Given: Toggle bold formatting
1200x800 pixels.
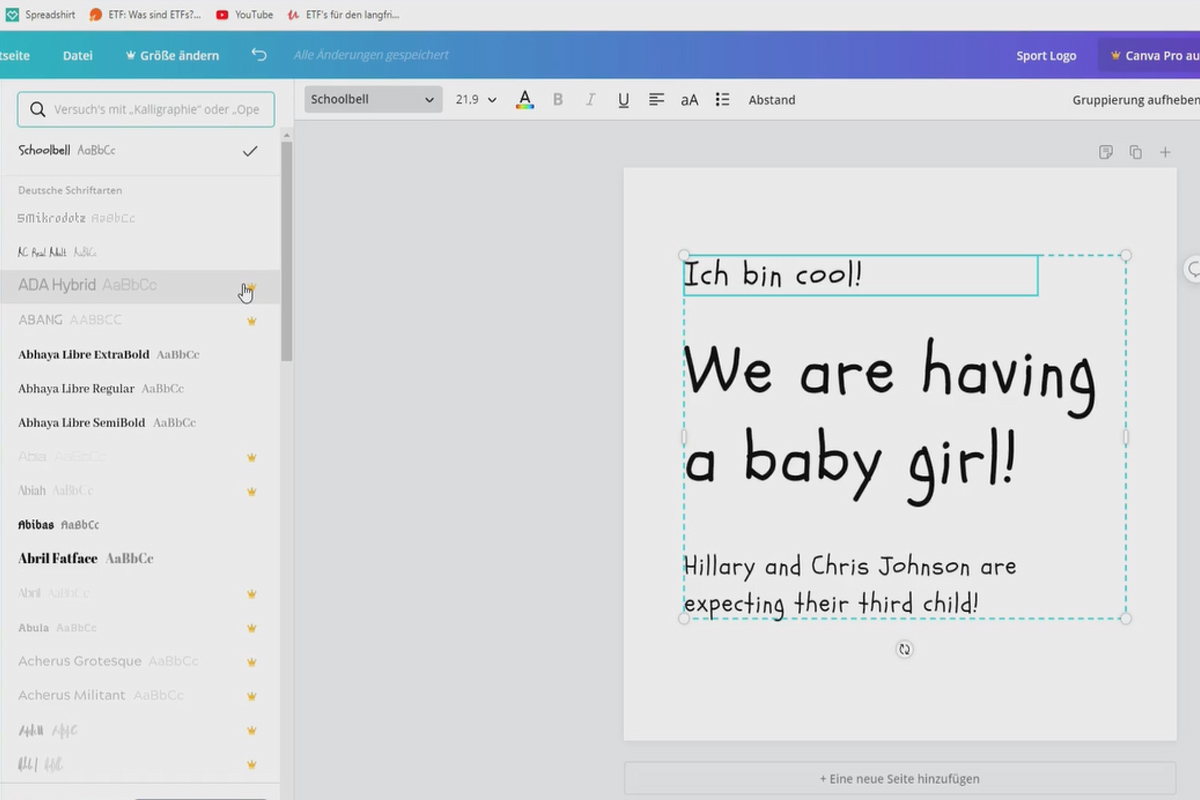Looking at the screenshot, I should tap(558, 100).
